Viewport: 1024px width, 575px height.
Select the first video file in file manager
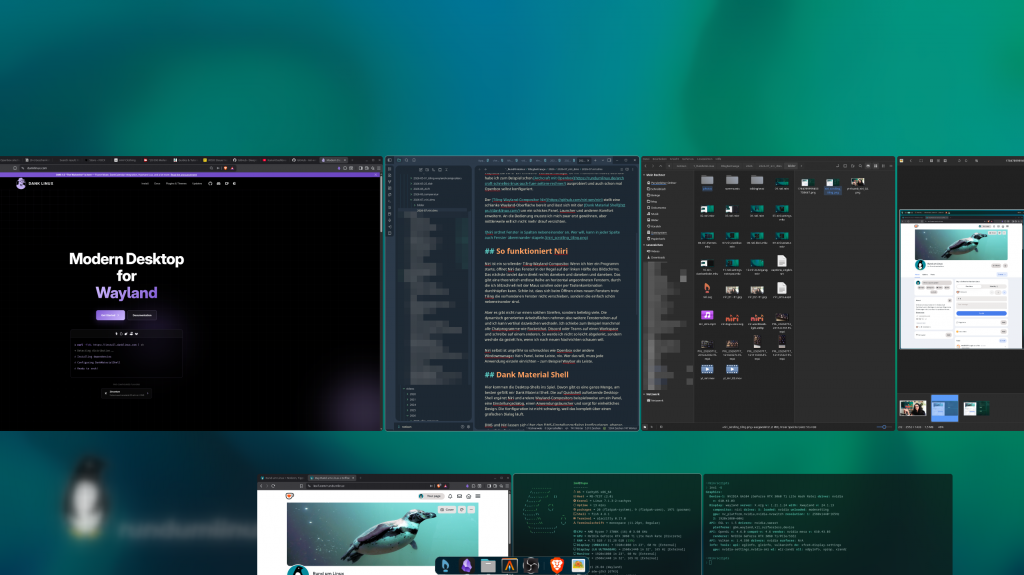click(x=707, y=369)
